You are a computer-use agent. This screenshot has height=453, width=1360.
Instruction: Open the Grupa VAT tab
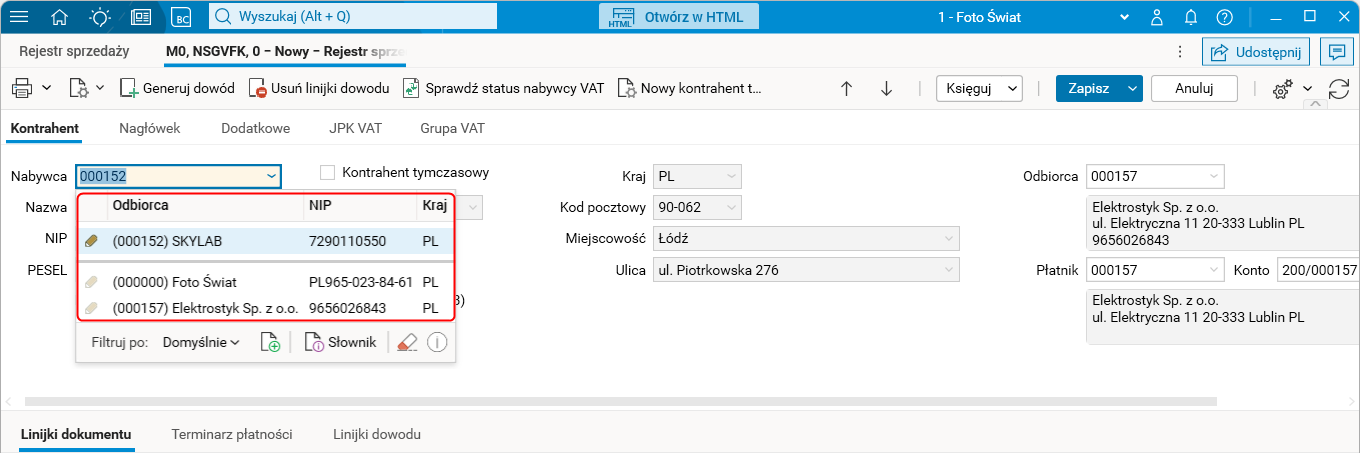[x=453, y=128]
